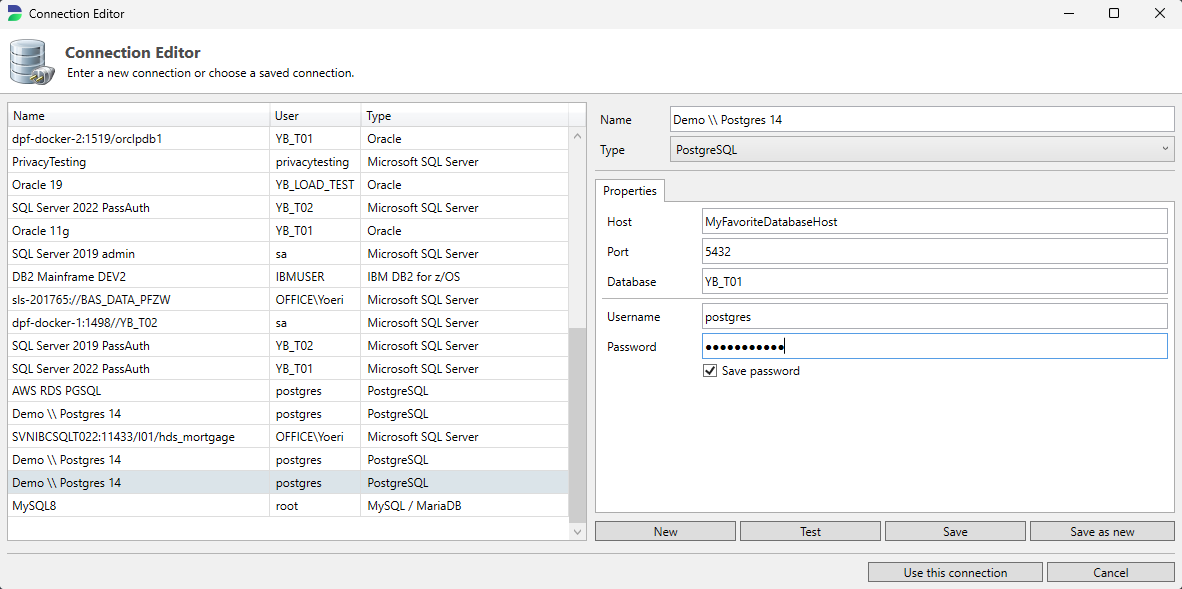Select the MySQL8 connection row

pyautogui.click(x=140, y=506)
